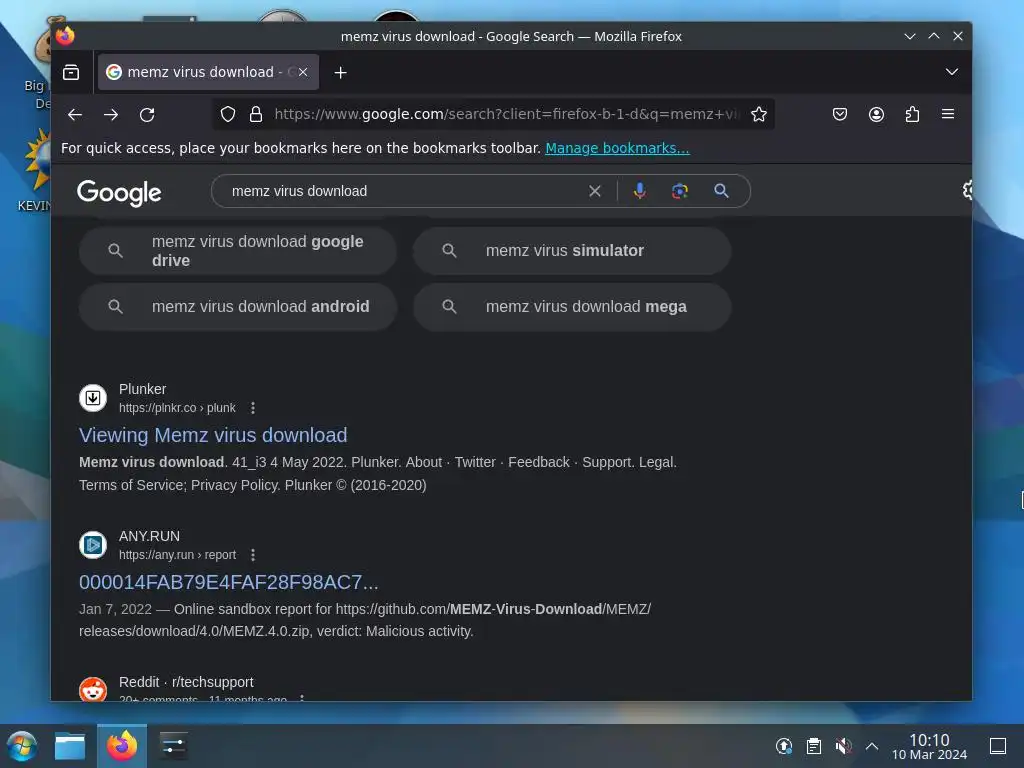Search memz virus download google drive
Screen dimensions: 1024x768
(238, 251)
